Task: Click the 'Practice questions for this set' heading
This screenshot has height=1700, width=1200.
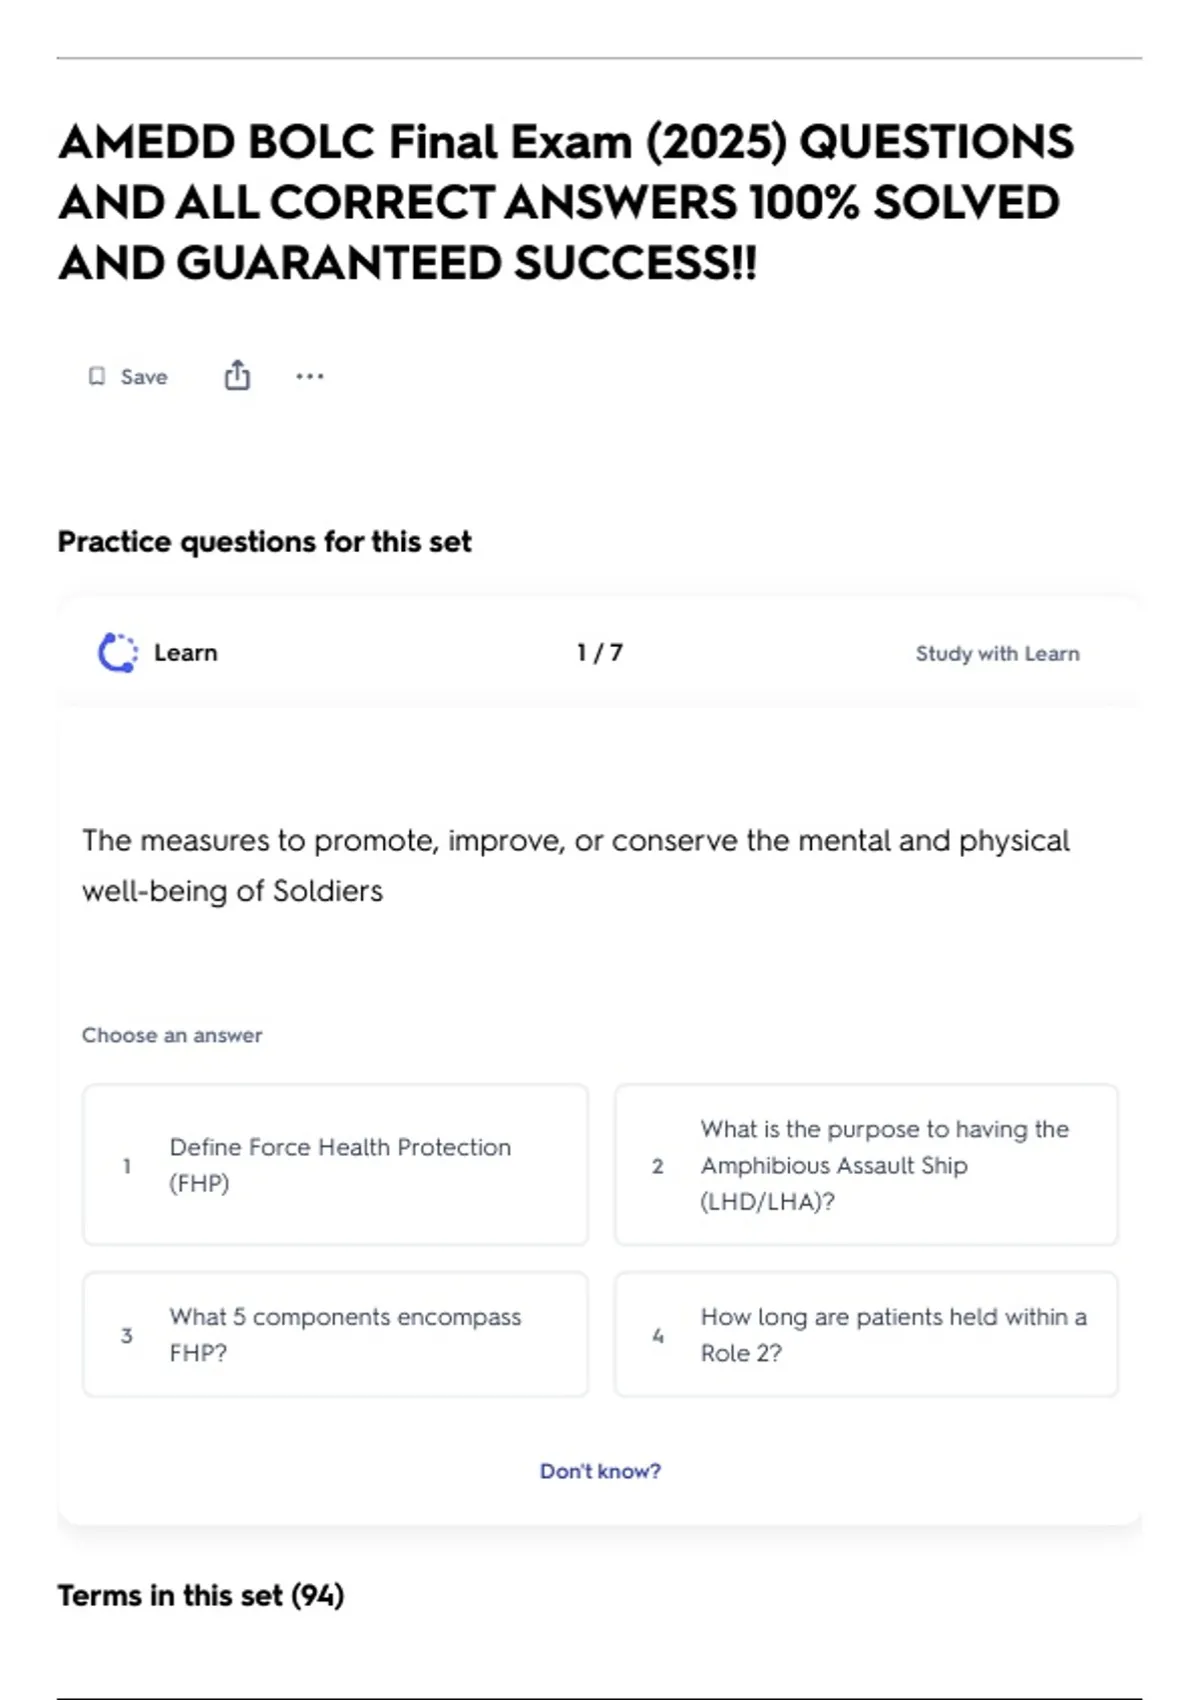Action: point(264,542)
